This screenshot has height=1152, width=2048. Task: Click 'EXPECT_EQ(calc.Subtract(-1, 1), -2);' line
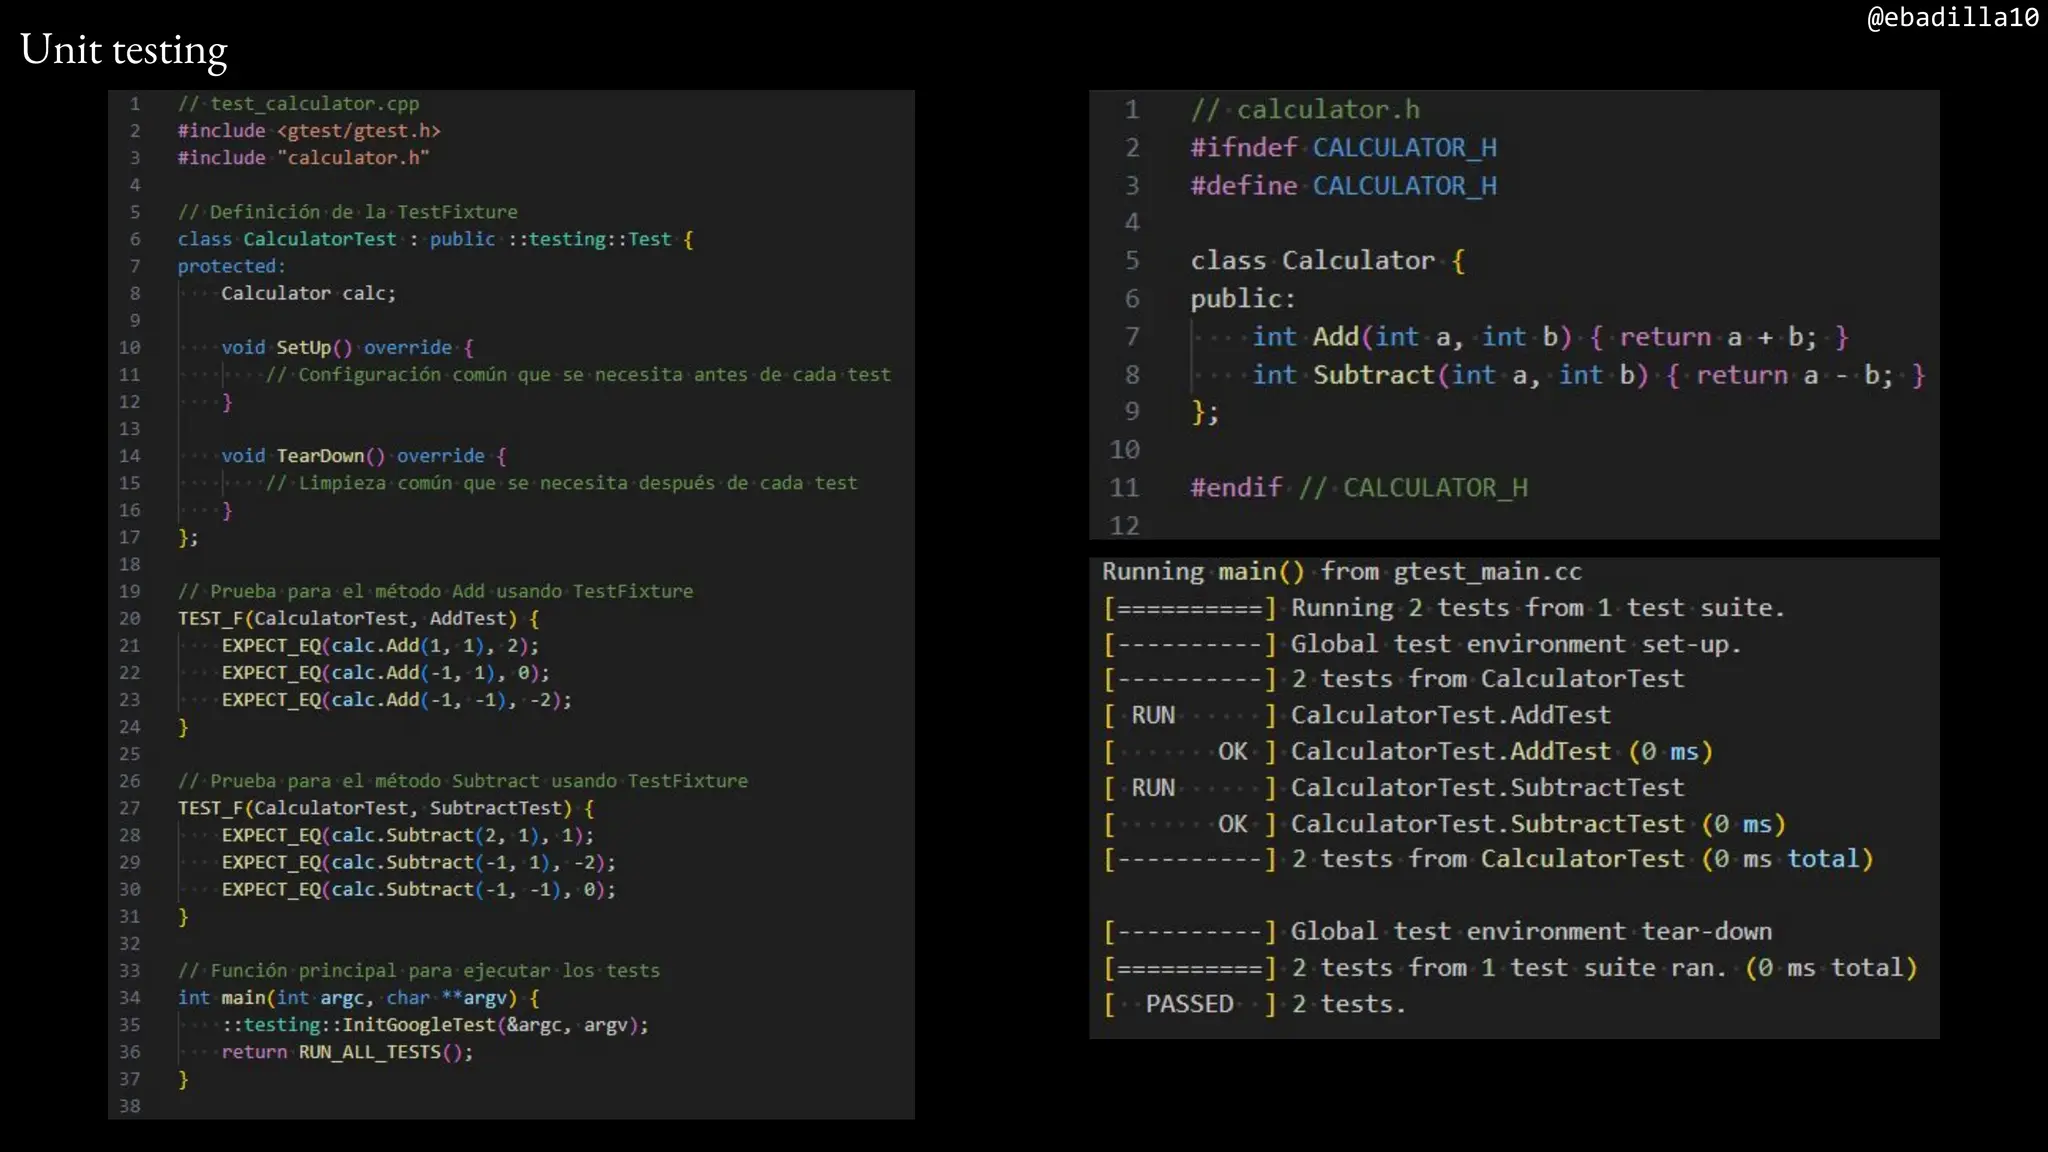[x=418, y=861]
